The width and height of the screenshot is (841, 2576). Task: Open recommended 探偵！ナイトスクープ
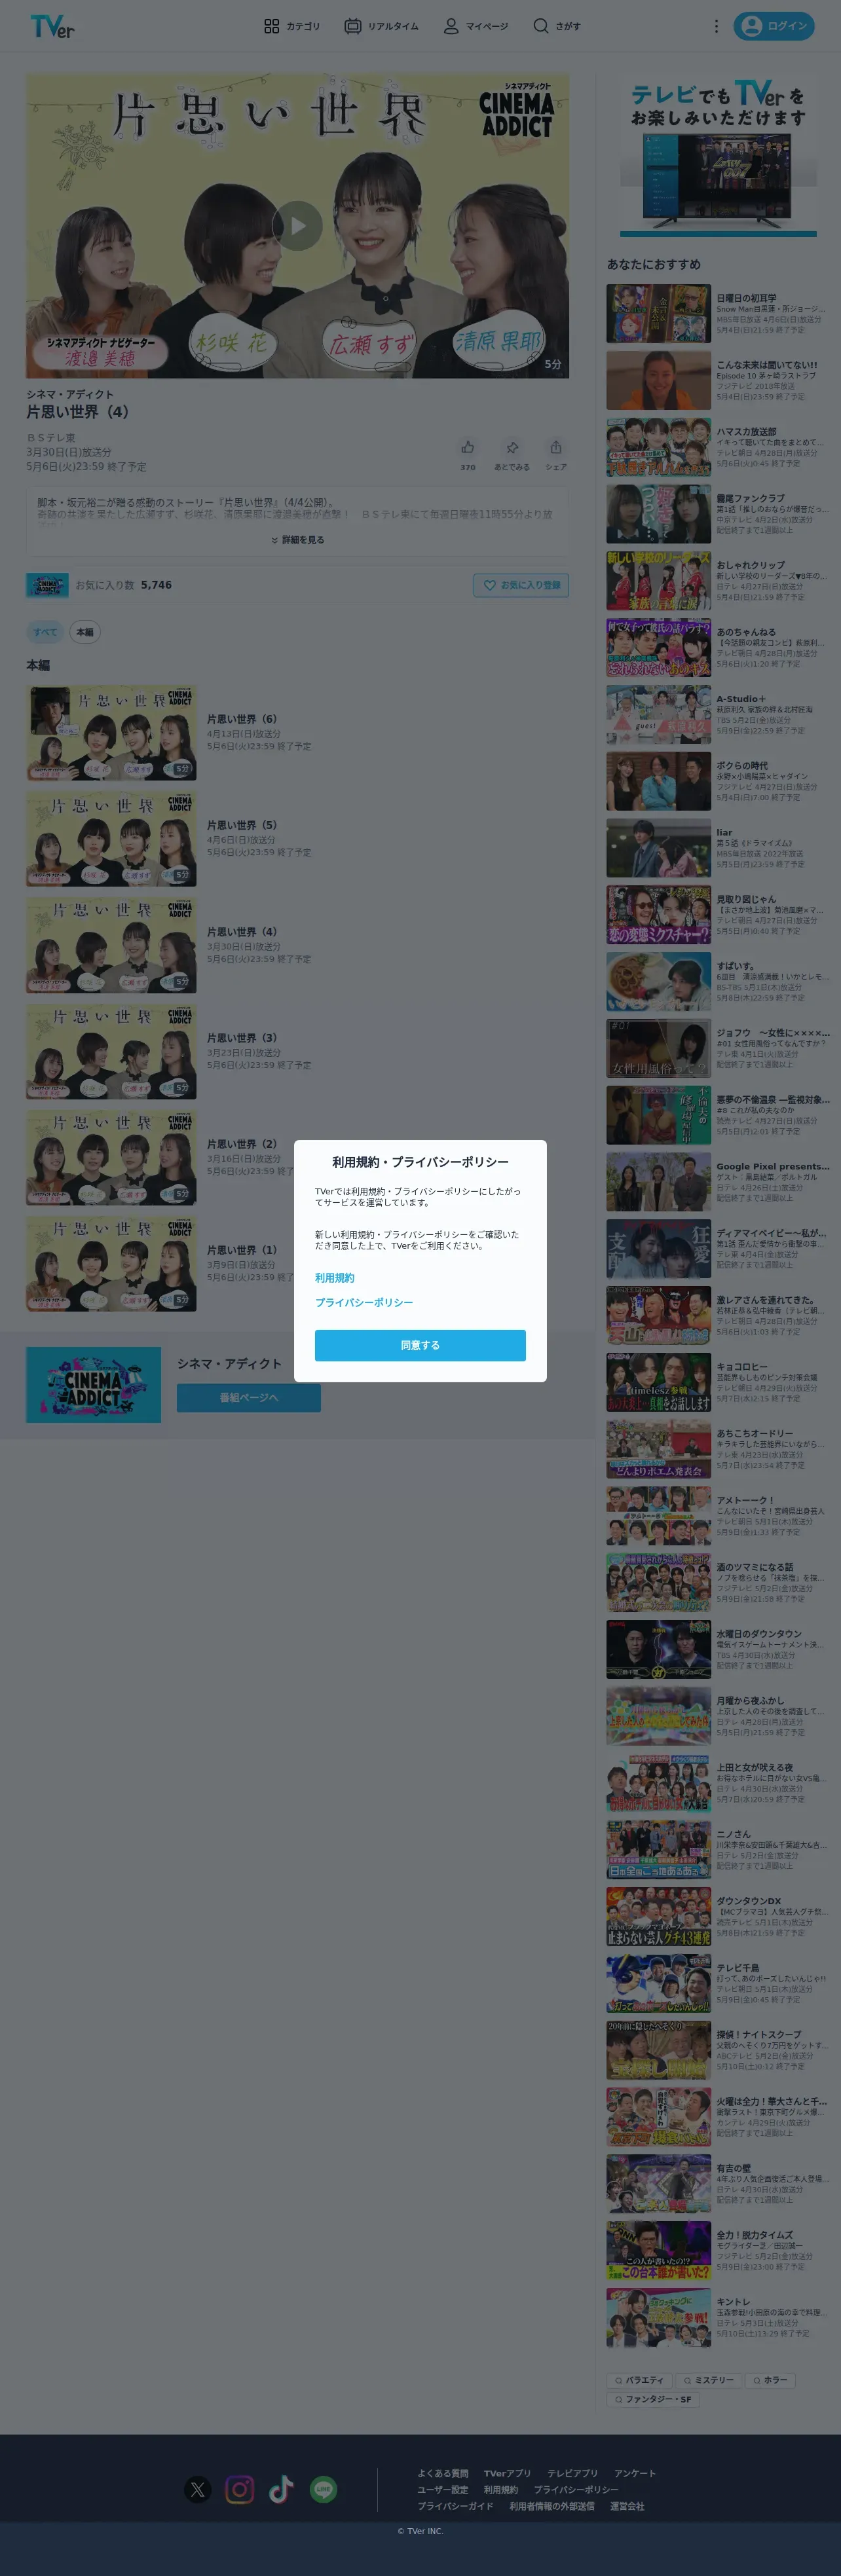[x=718, y=2050]
